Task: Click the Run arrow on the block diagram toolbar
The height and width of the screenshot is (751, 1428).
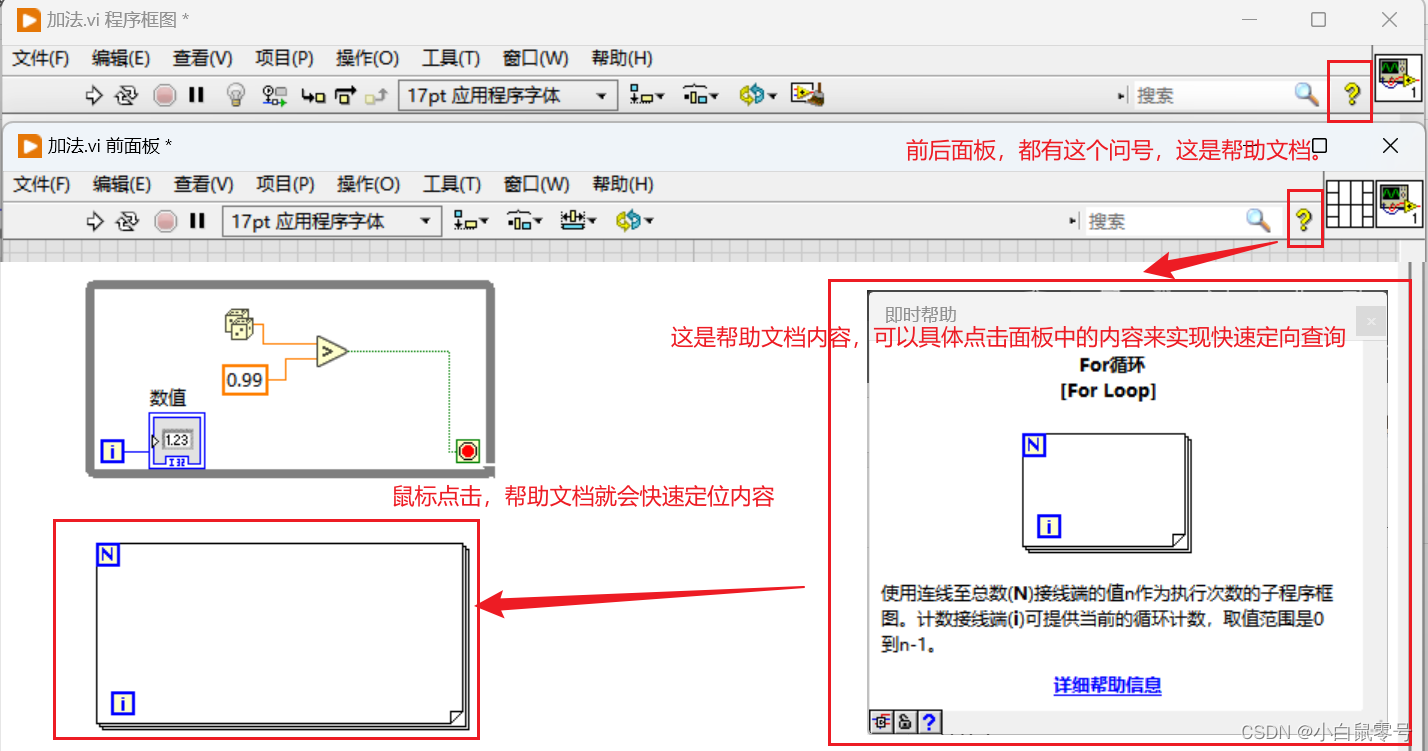Action: (95, 94)
